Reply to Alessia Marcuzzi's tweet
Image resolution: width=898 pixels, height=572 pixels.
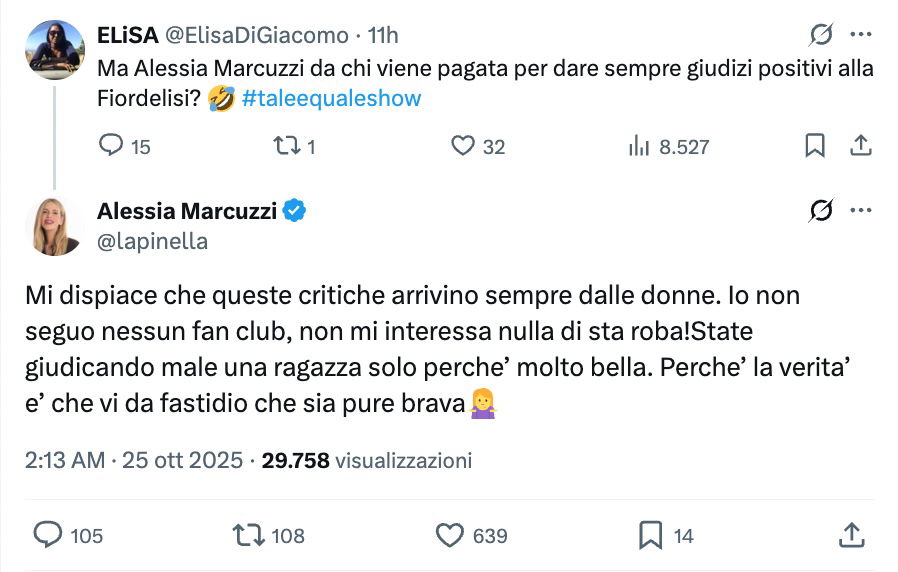(49, 535)
